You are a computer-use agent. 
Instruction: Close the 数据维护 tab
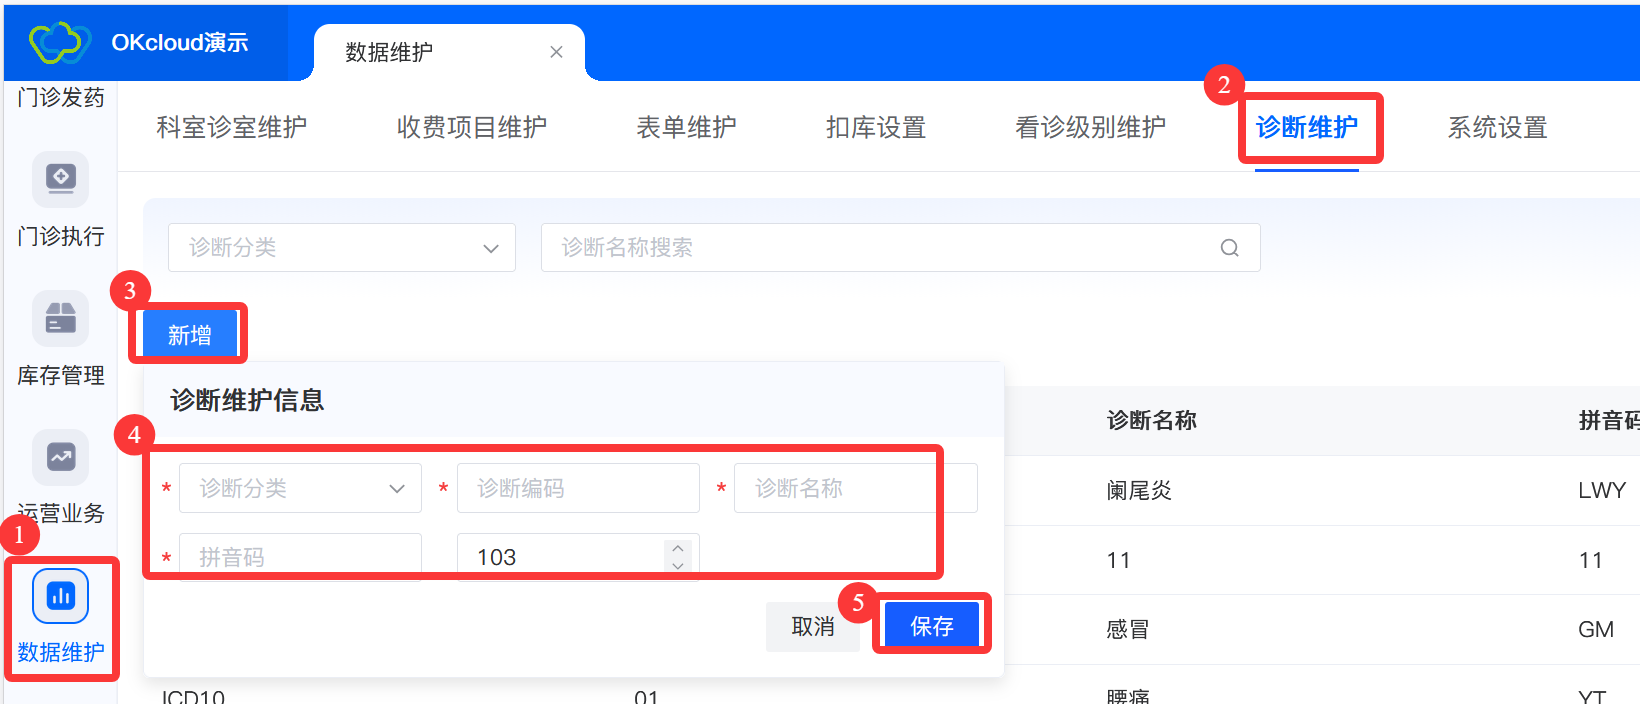point(556,52)
